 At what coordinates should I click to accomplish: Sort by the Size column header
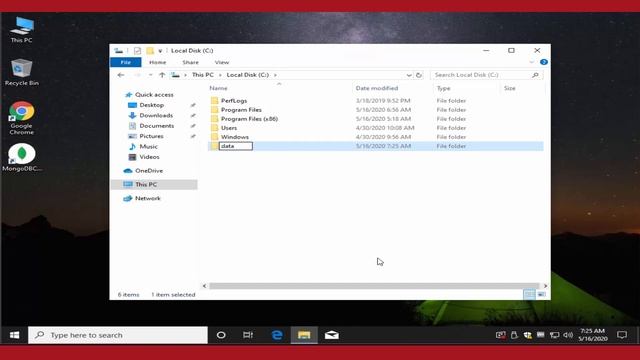point(509,88)
